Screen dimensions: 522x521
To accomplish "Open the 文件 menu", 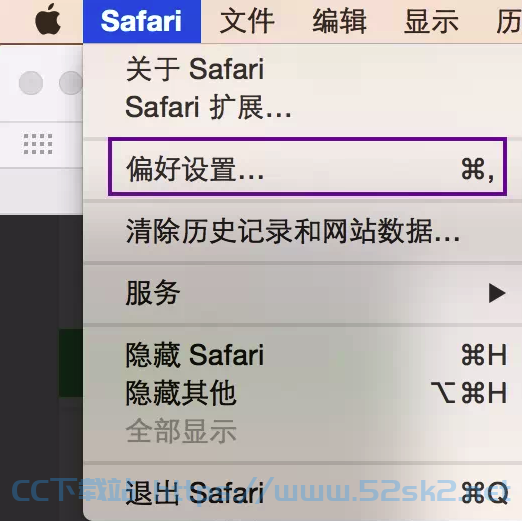I will click(x=247, y=21).
